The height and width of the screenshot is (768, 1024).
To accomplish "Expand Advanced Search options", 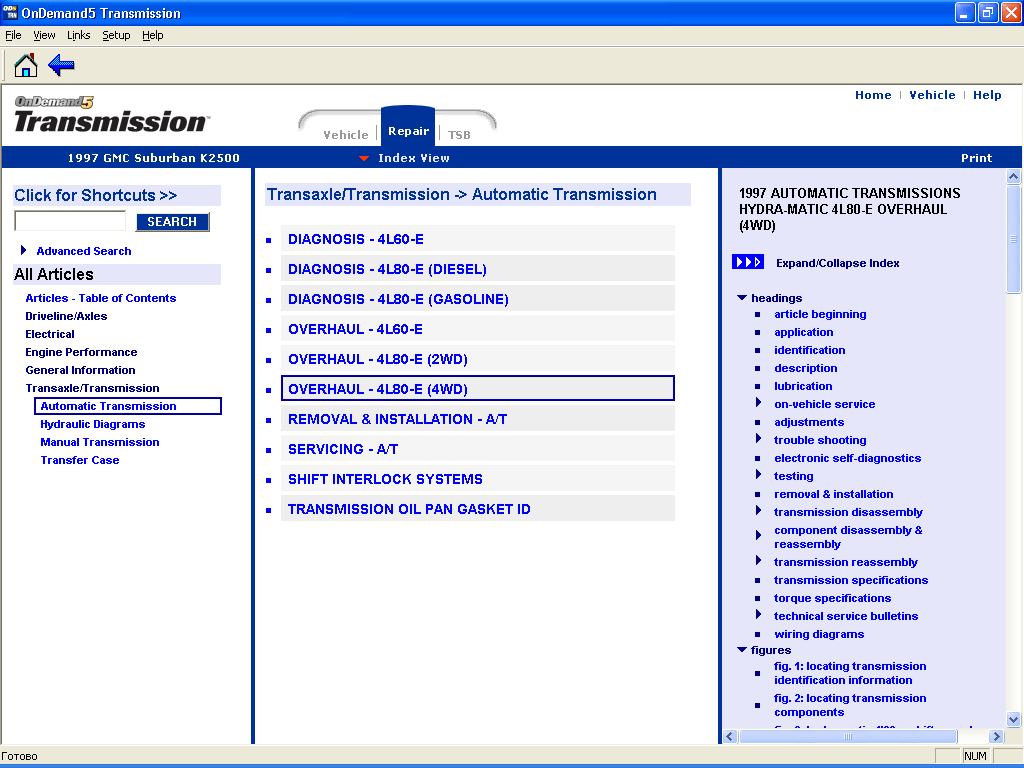I will click(24, 250).
